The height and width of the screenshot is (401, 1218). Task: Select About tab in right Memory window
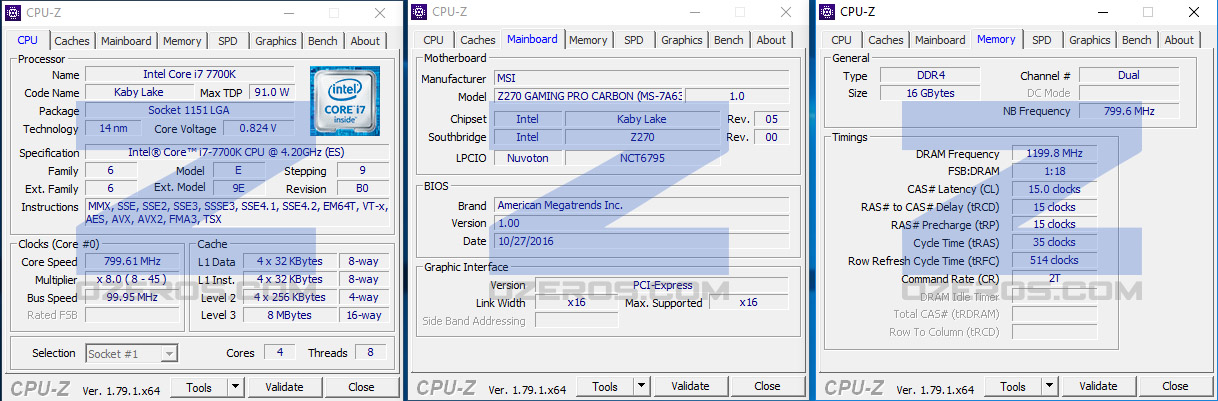click(1179, 40)
